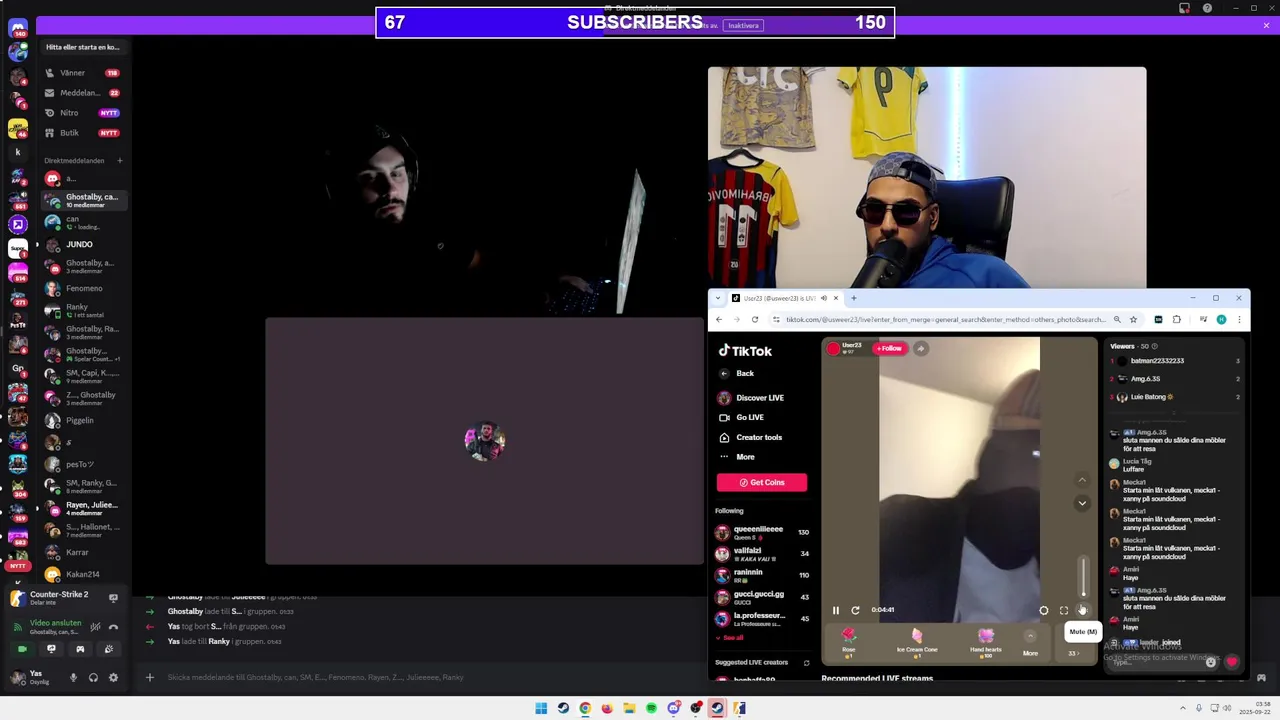Open Karrar direct message

pyautogui.click(x=82, y=552)
